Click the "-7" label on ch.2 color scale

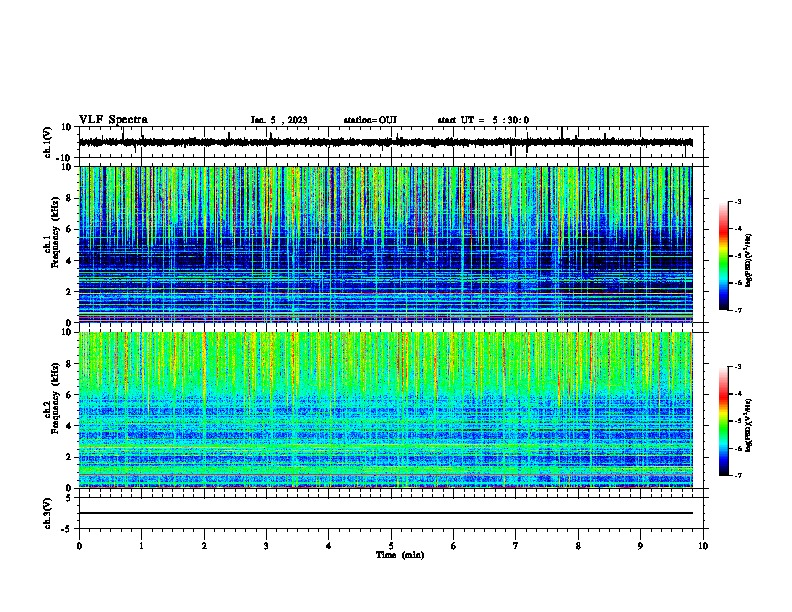738,476
